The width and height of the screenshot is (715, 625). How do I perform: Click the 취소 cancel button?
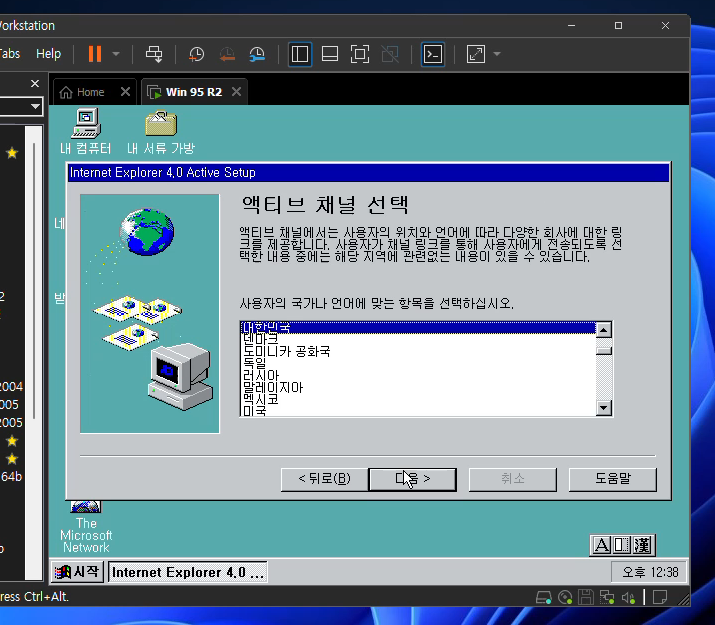click(513, 479)
